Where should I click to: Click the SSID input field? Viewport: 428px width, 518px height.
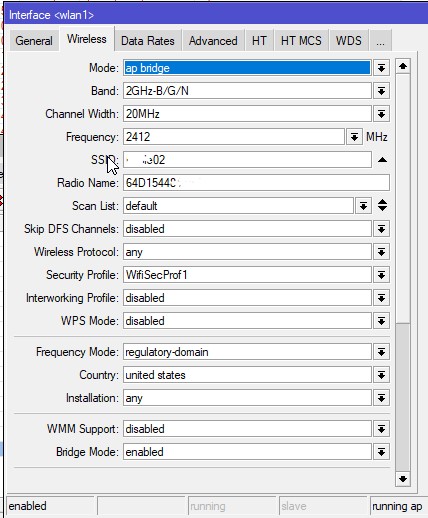247,160
